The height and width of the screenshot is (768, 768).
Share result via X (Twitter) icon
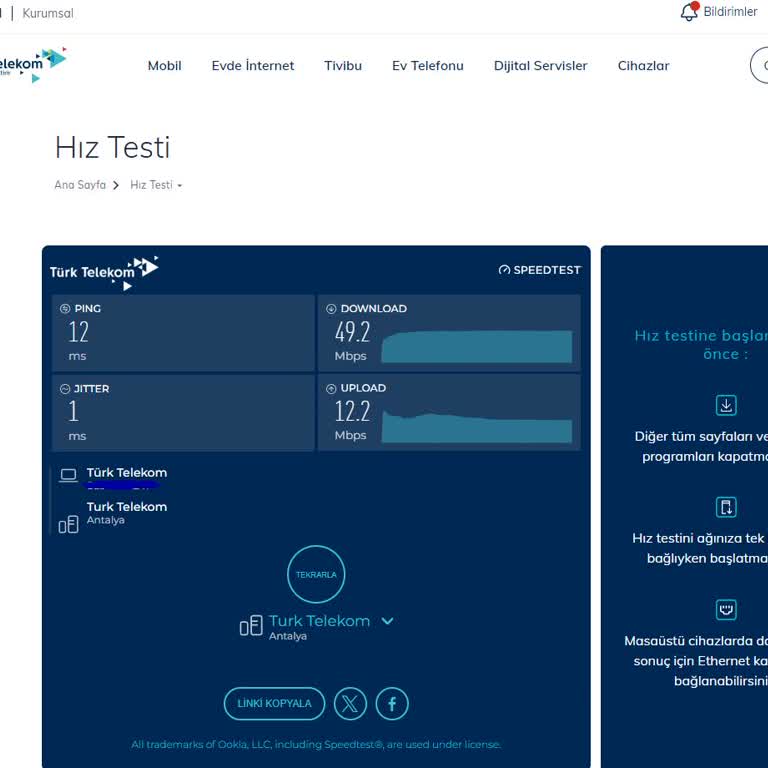pyautogui.click(x=350, y=703)
